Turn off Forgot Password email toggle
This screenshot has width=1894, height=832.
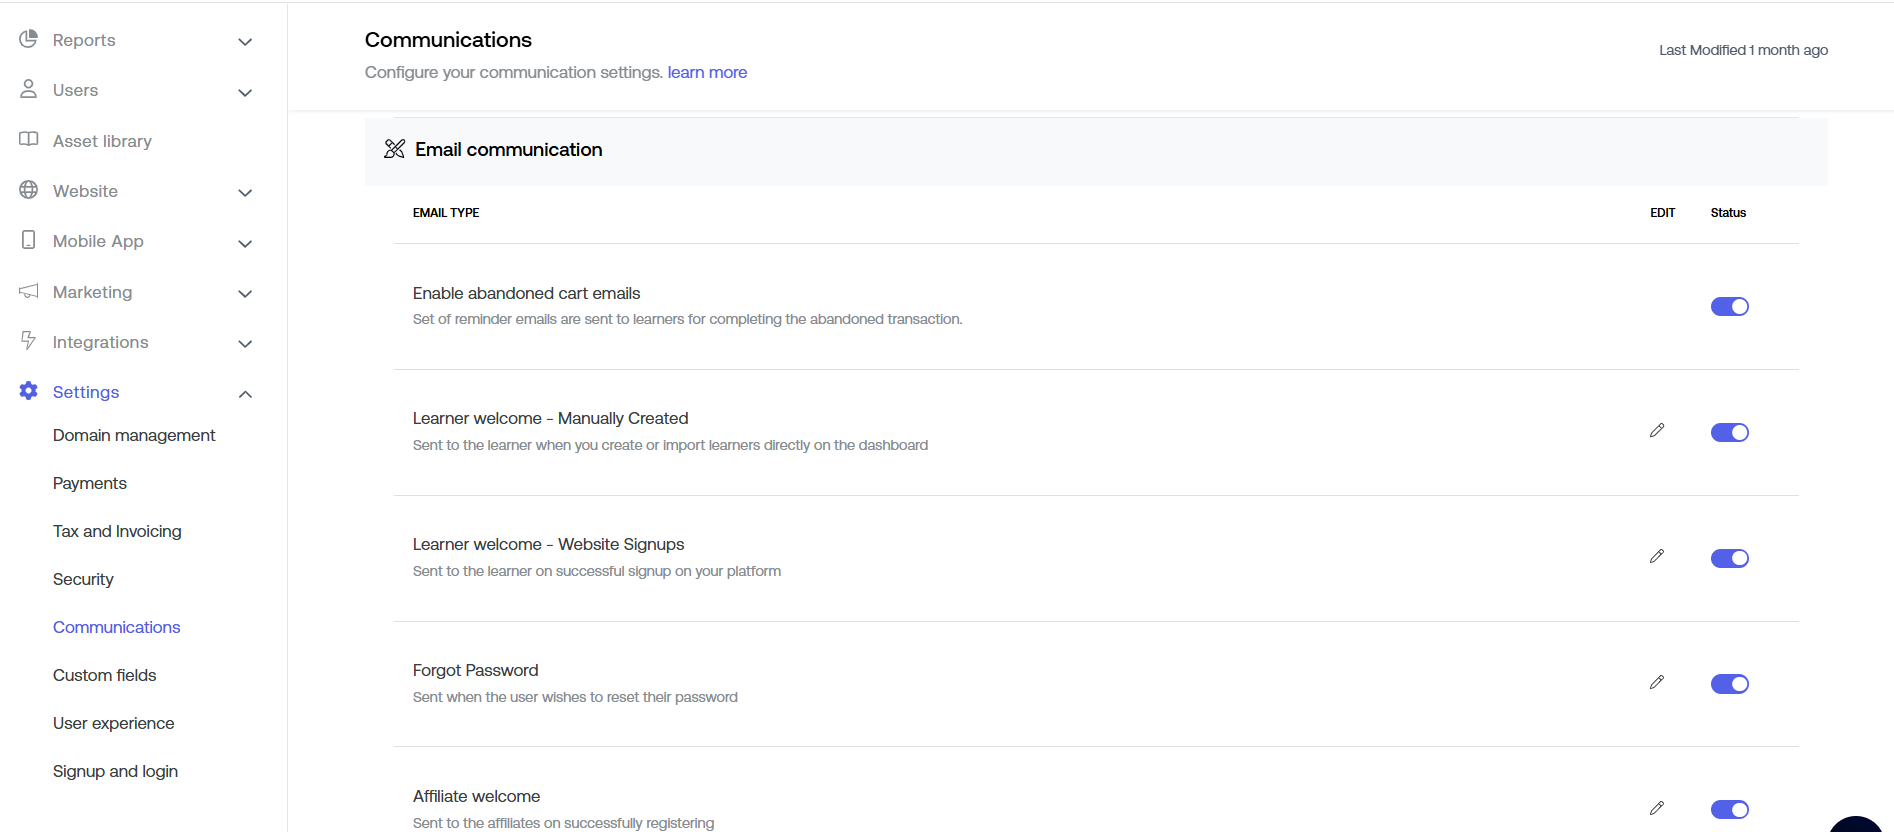click(x=1729, y=684)
